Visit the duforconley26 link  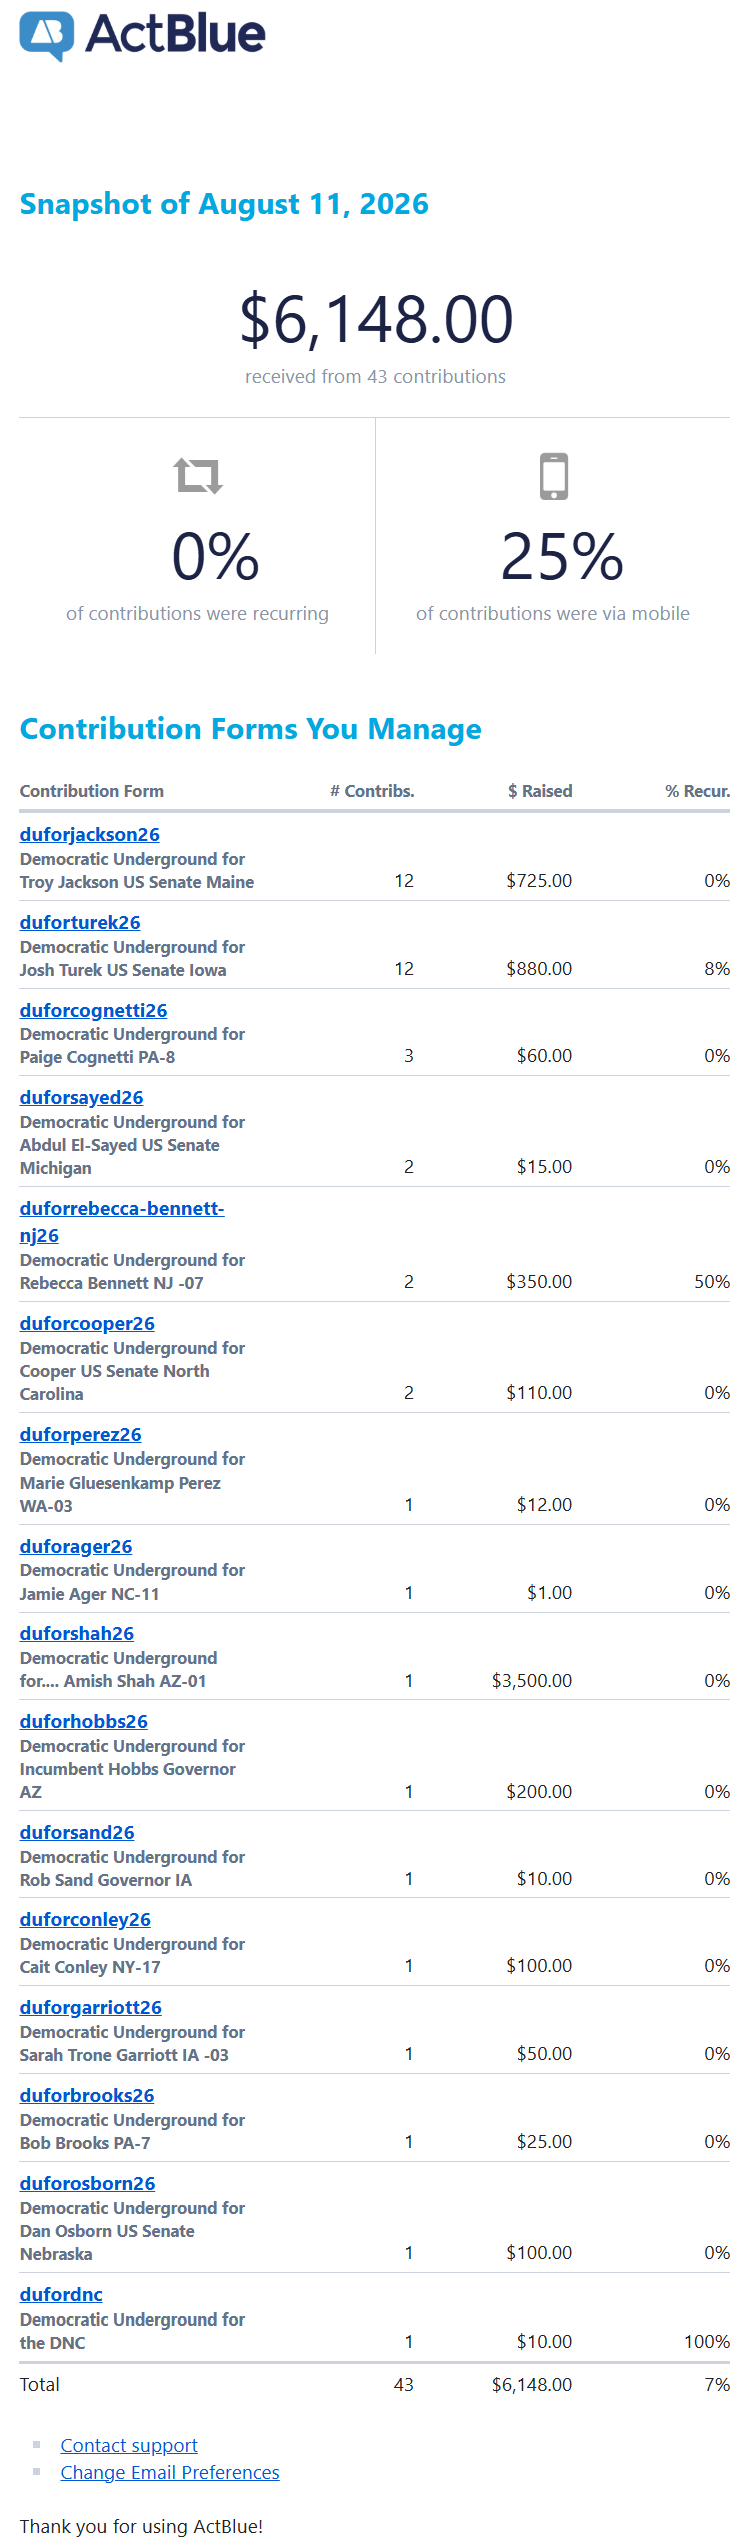tap(85, 1919)
